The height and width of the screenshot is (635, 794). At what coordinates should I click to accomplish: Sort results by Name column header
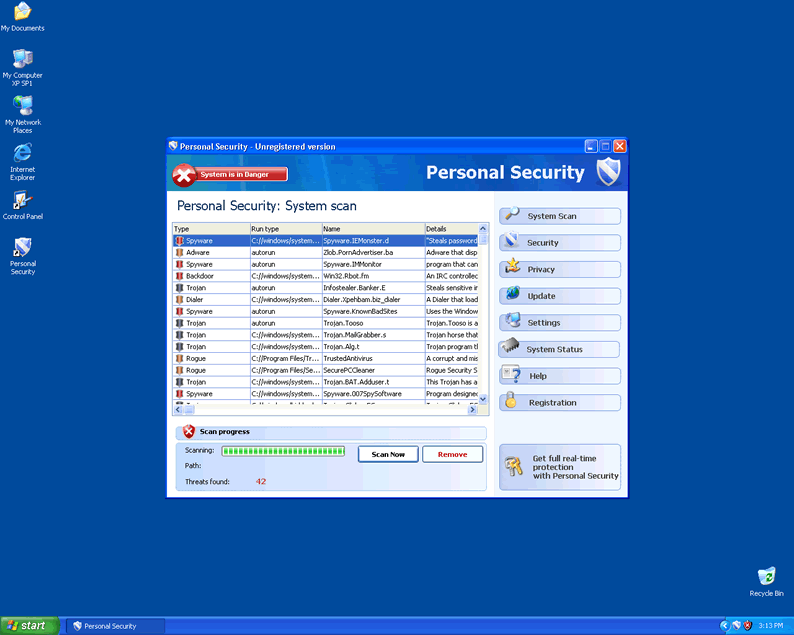[372, 229]
